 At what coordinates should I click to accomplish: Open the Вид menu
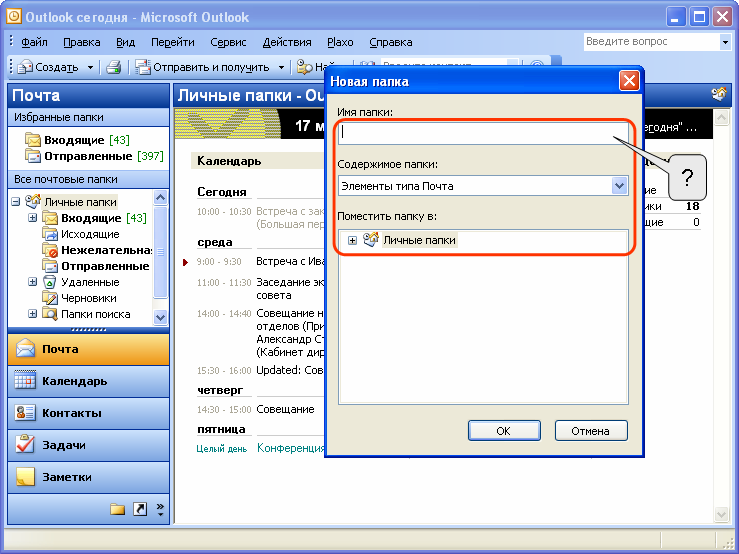coord(125,42)
